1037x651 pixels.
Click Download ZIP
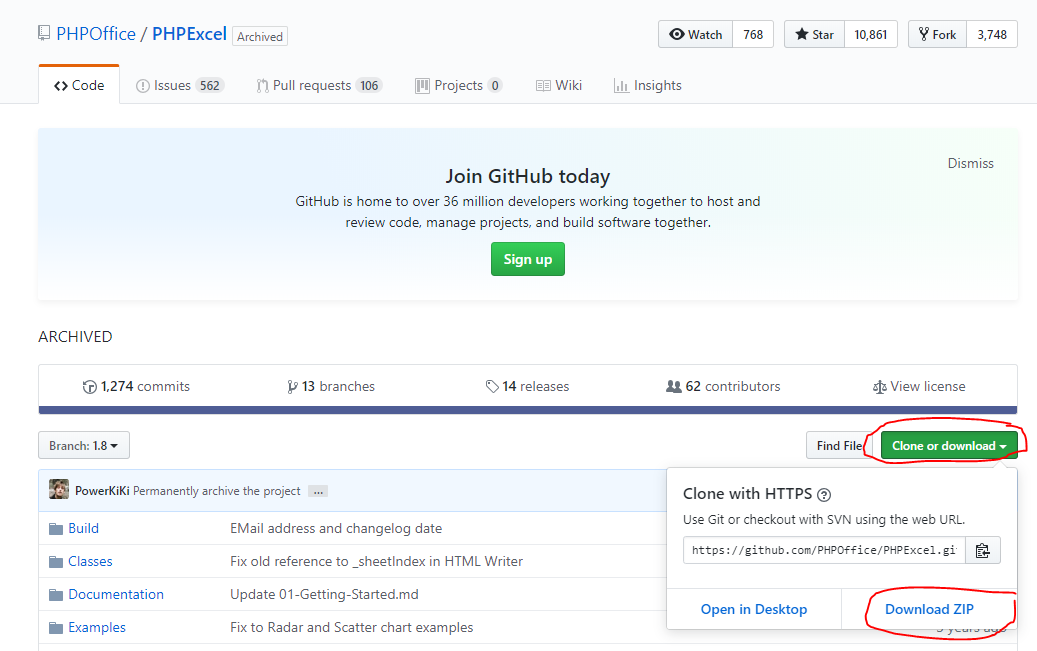[929, 609]
